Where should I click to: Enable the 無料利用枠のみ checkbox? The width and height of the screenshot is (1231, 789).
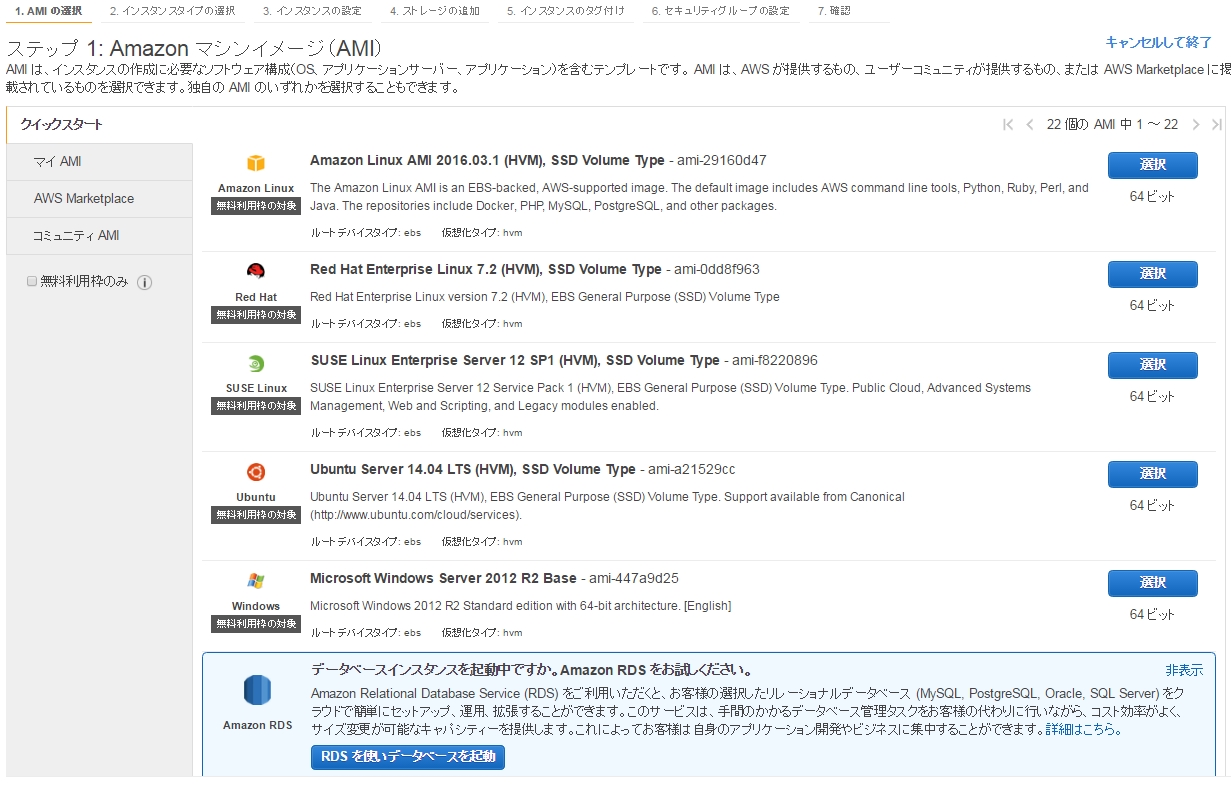pyautogui.click(x=32, y=282)
